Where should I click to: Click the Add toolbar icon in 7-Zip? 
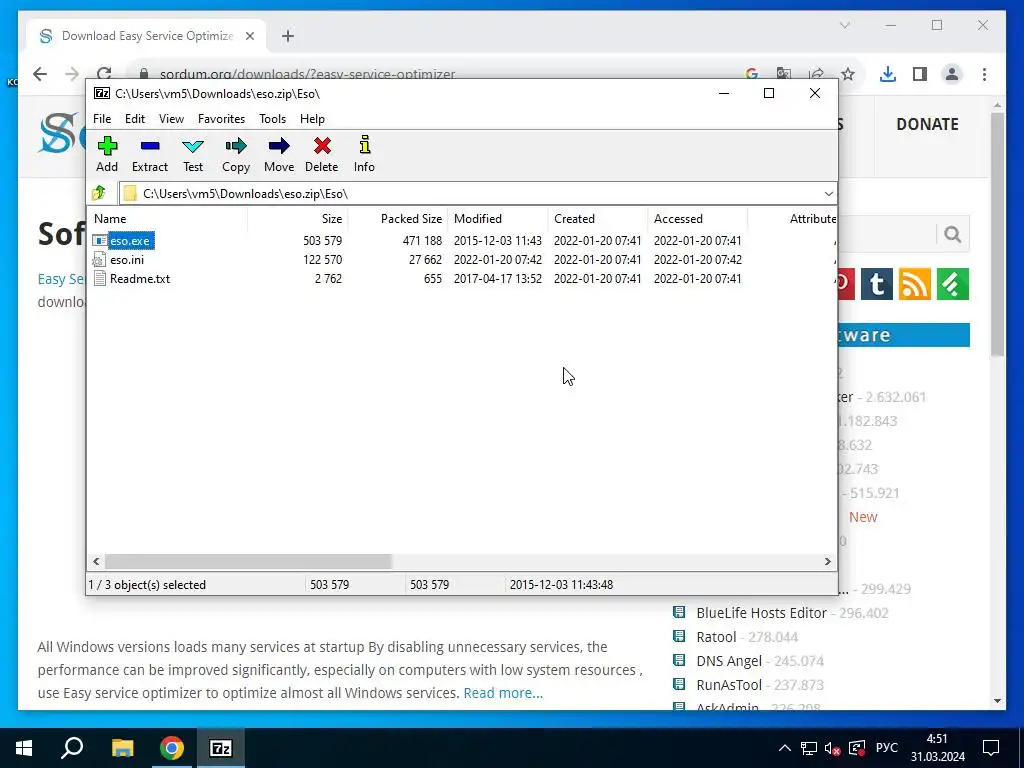click(107, 146)
